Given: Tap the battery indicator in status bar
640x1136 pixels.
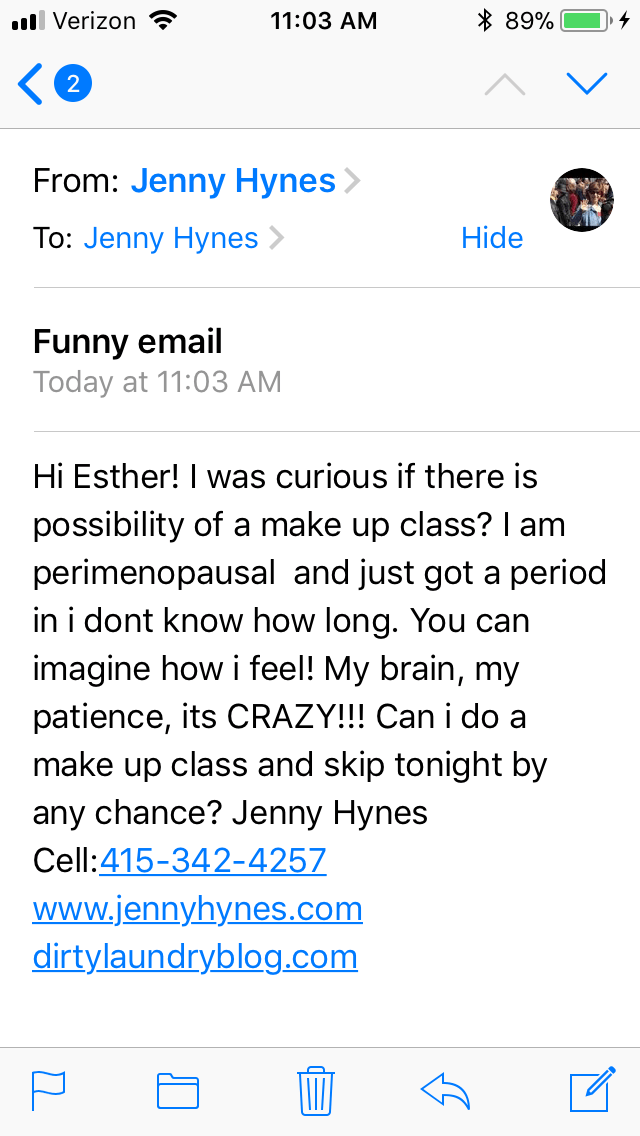Looking at the screenshot, I should 587,20.
